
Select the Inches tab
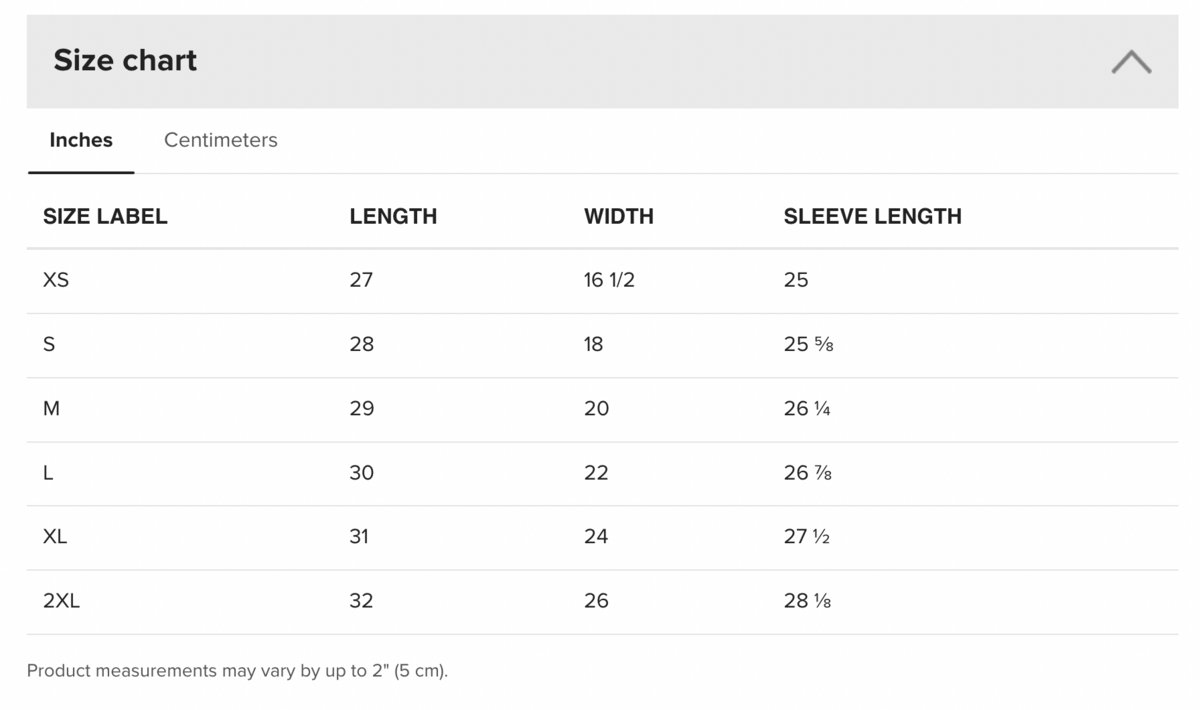[81, 140]
